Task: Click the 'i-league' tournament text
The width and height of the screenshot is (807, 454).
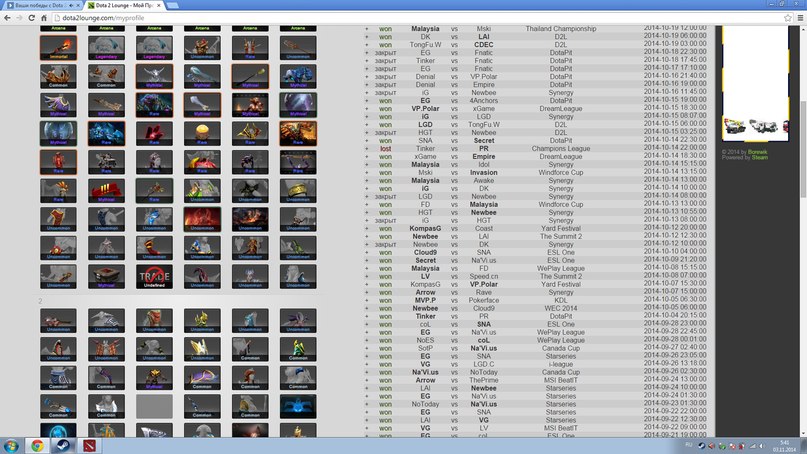Action: click(x=561, y=364)
